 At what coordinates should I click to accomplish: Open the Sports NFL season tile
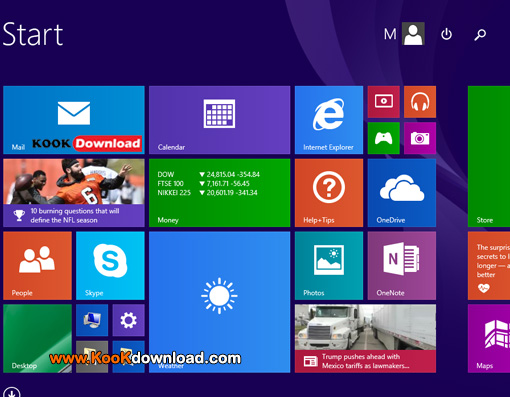[74, 193]
